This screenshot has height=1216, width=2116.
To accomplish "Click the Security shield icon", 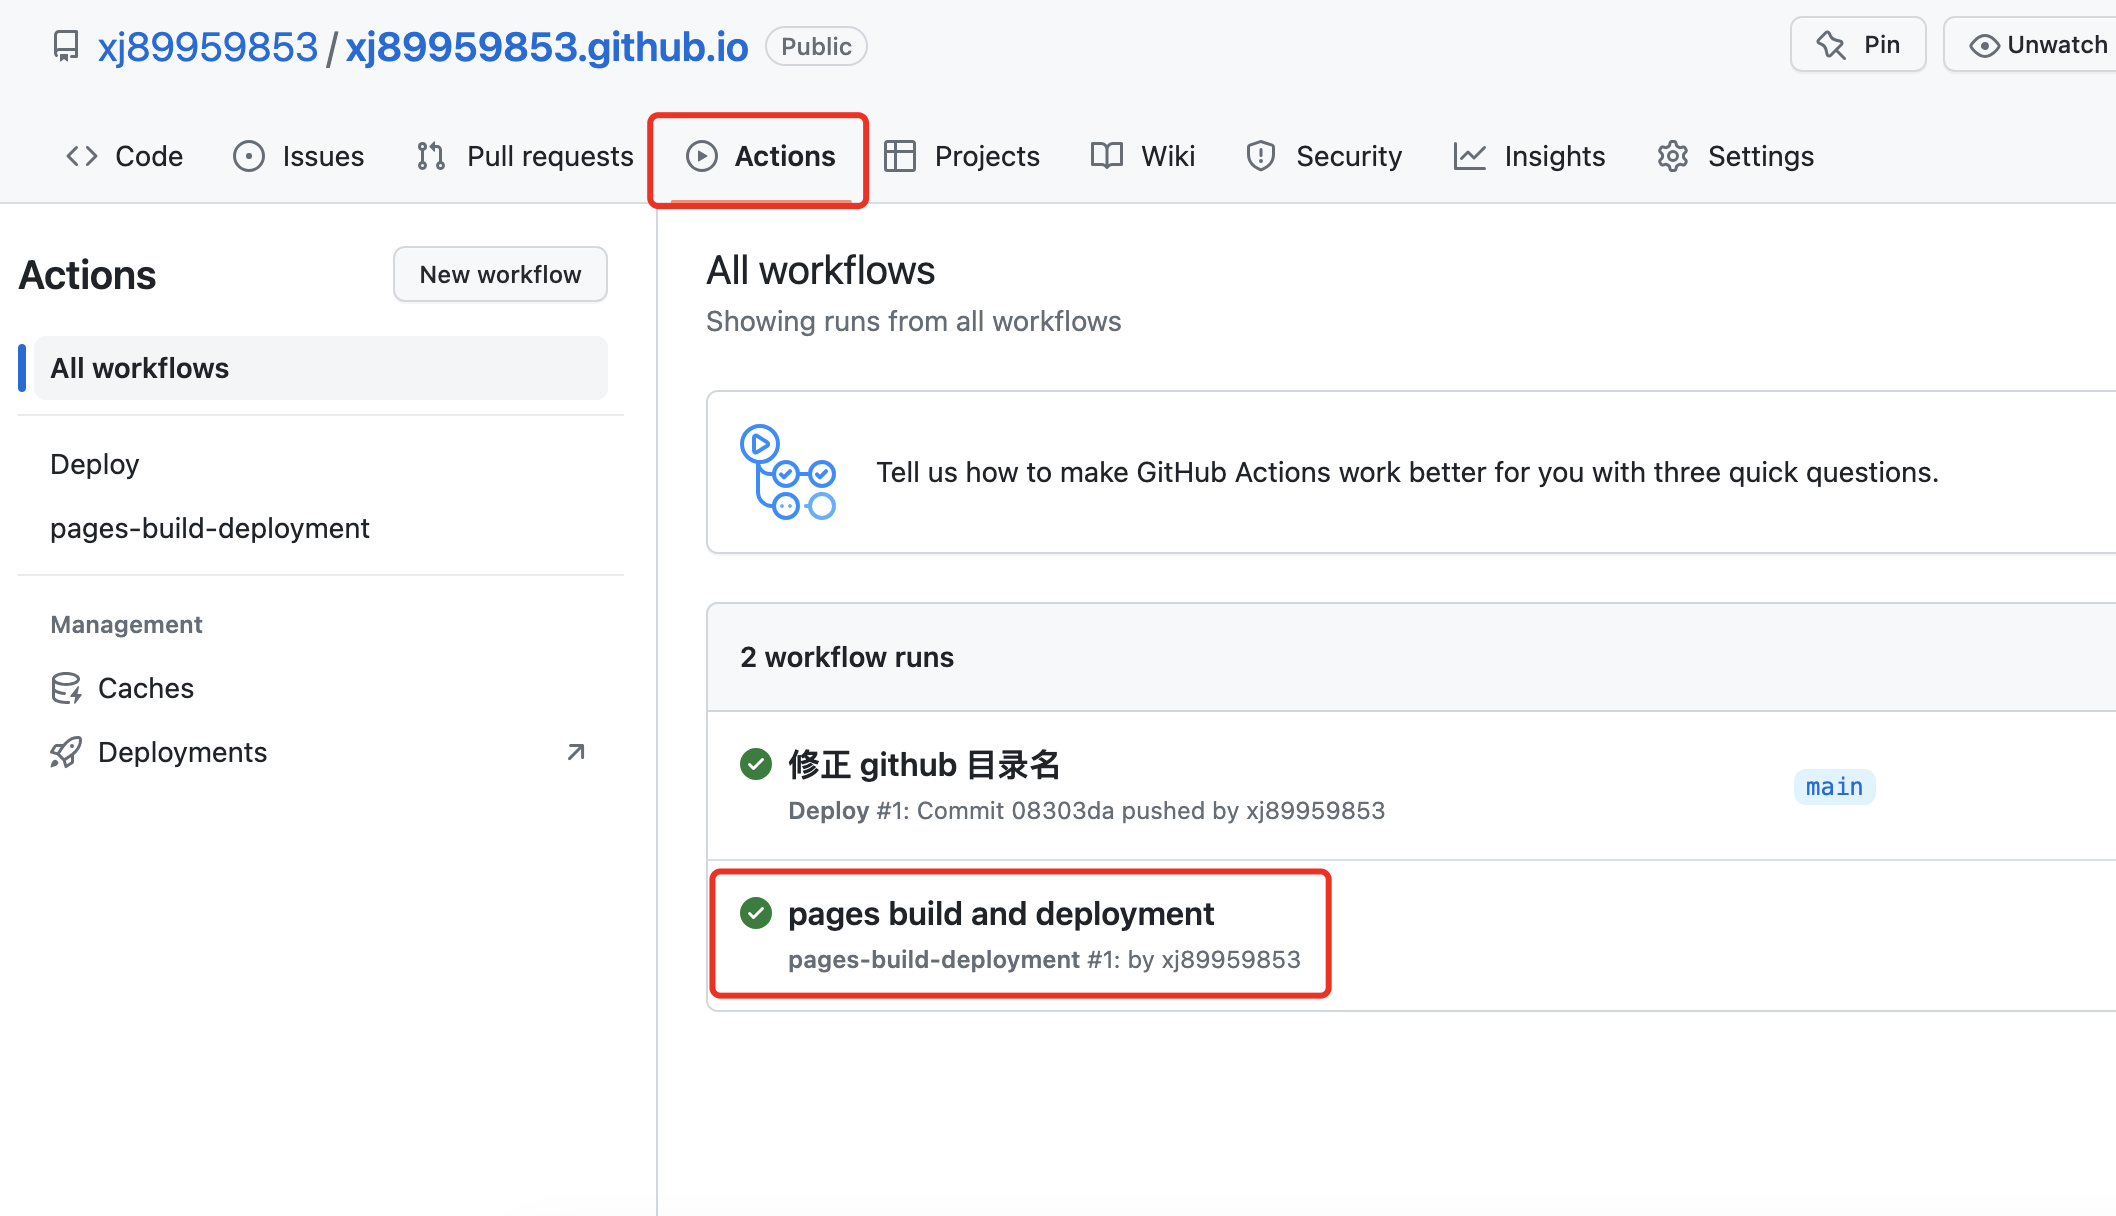I will [x=1261, y=156].
